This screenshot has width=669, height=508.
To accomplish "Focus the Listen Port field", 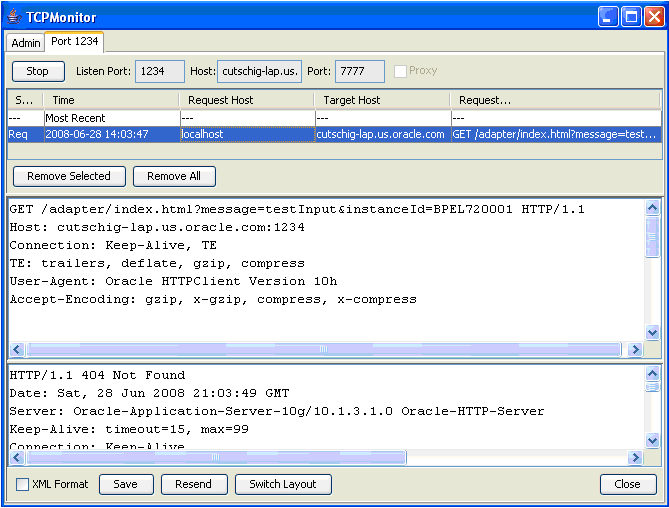I will (x=160, y=71).
